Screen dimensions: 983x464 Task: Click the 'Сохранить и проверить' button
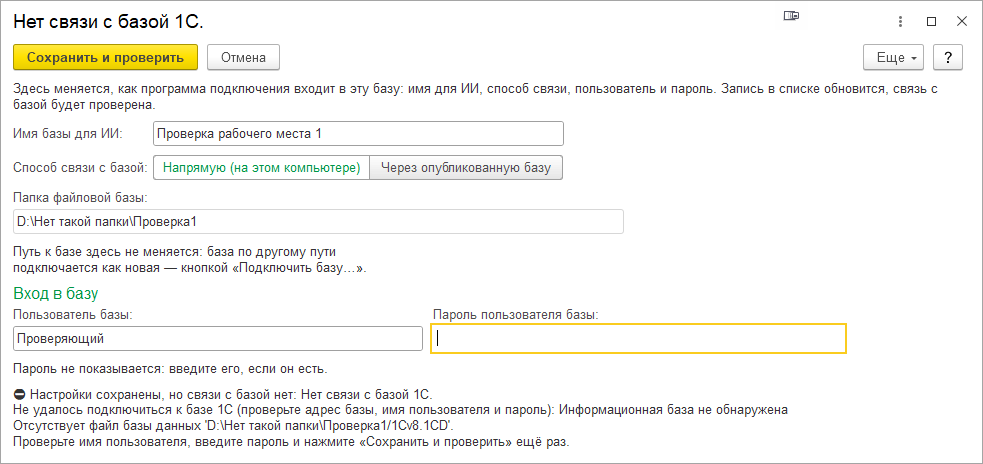pyautogui.click(x=105, y=57)
